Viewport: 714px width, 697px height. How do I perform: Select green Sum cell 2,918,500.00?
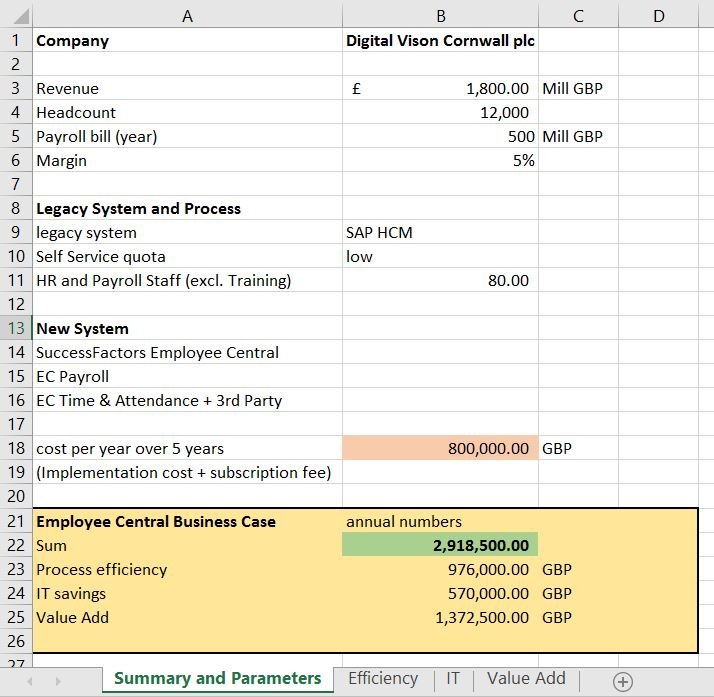[x=440, y=545]
